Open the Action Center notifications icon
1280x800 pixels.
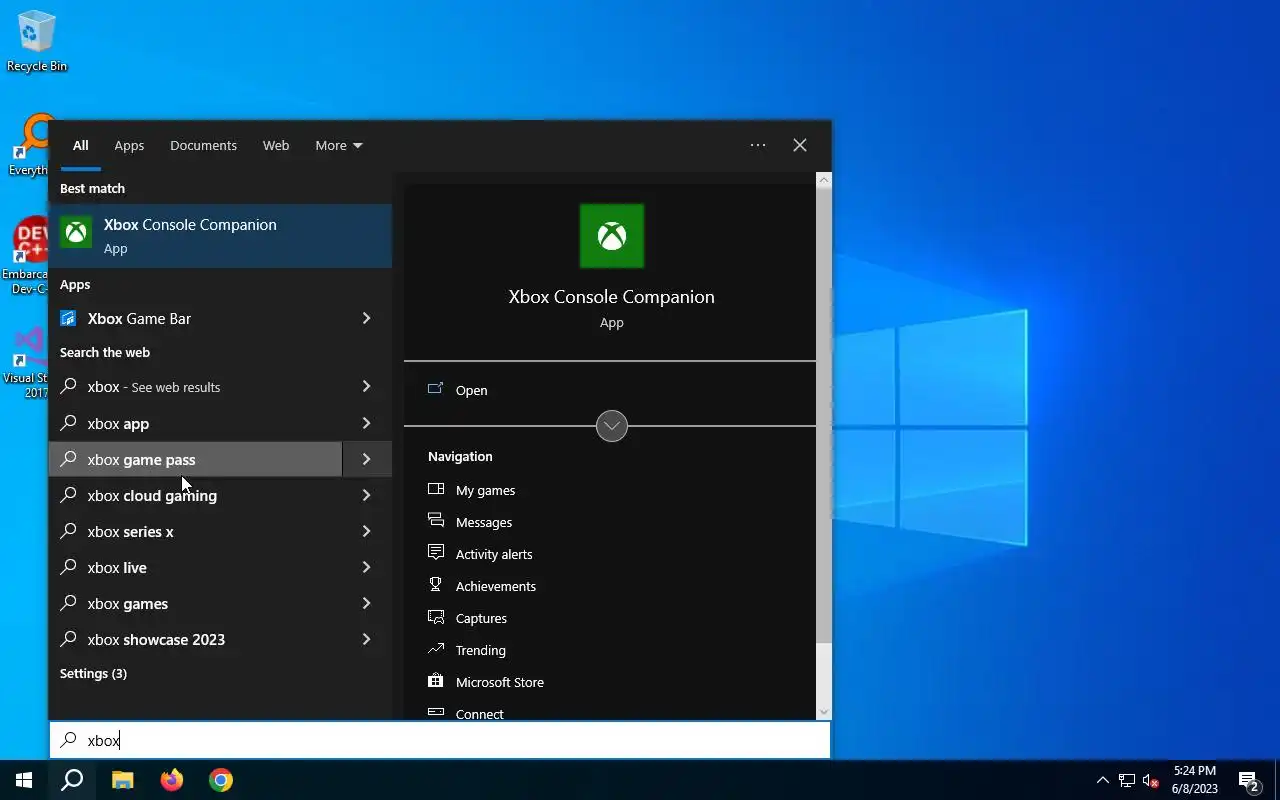pos(1248,780)
